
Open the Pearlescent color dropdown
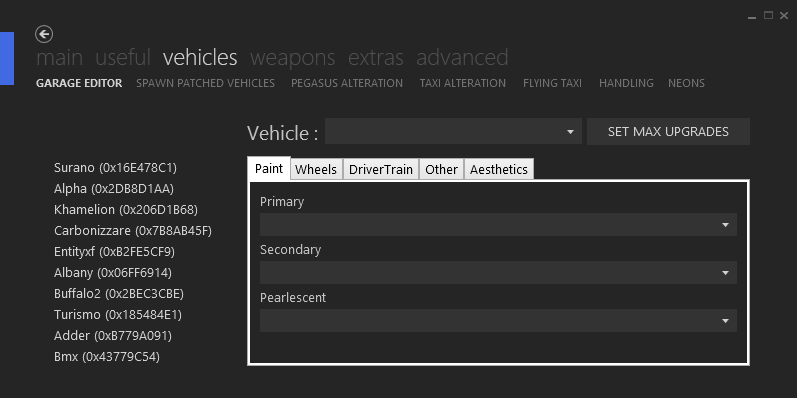[498, 321]
